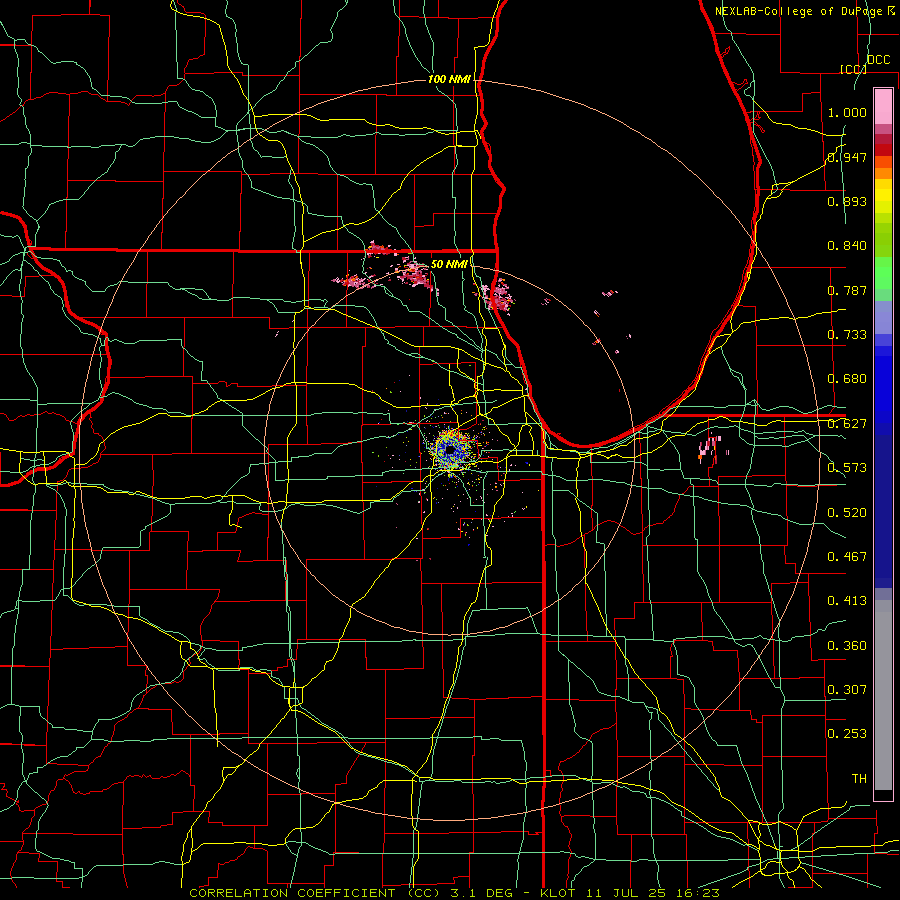
Task: Click the "TH" threshold label
Action: point(859,779)
